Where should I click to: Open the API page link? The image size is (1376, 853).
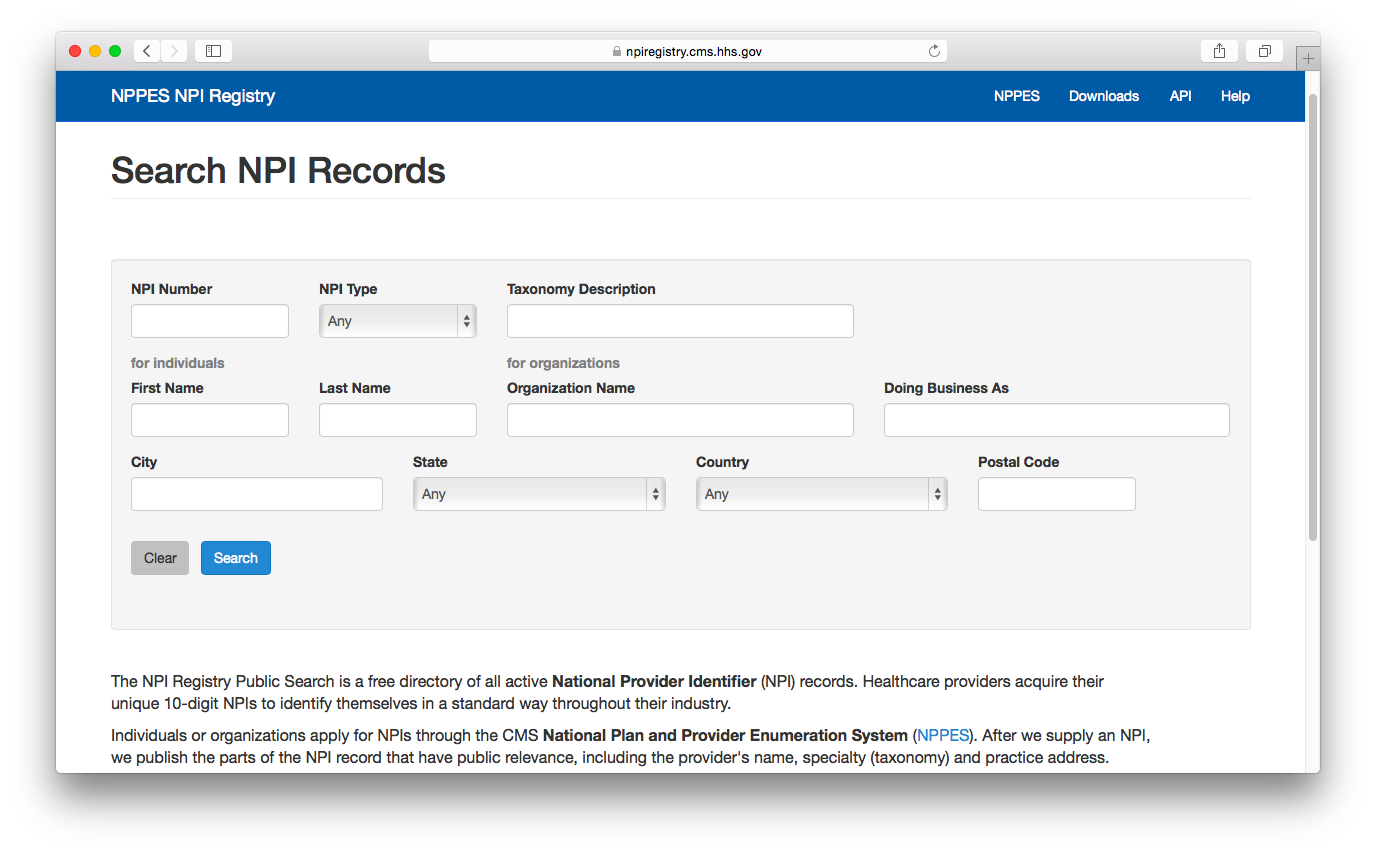pyautogui.click(x=1180, y=96)
